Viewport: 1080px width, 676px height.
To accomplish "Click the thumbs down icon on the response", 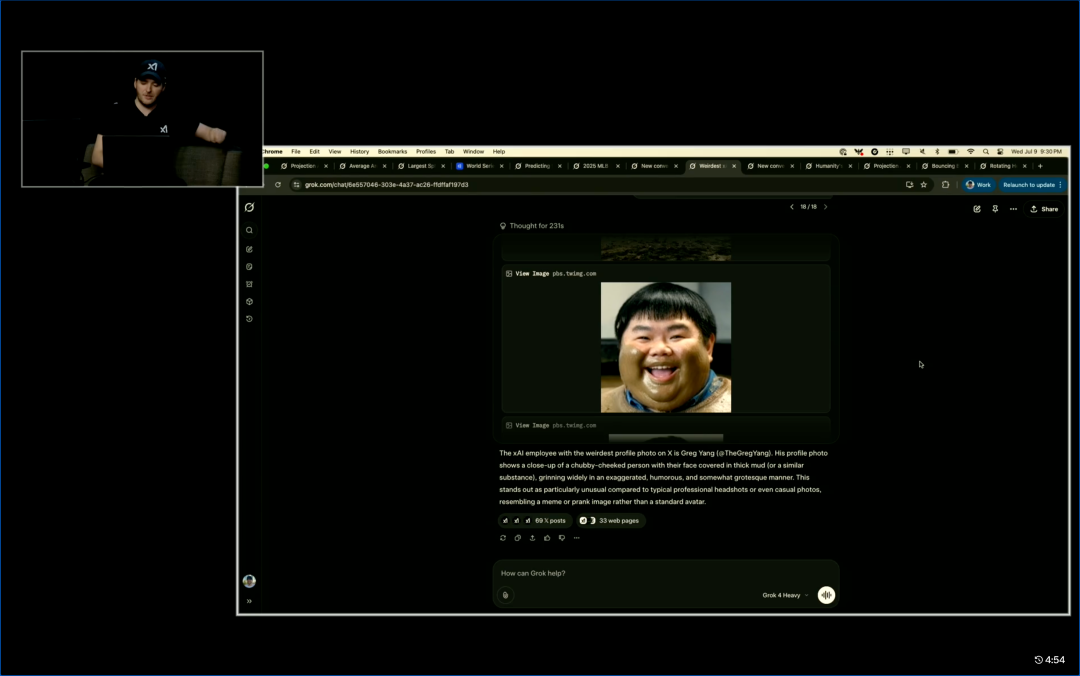I will (562, 538).
